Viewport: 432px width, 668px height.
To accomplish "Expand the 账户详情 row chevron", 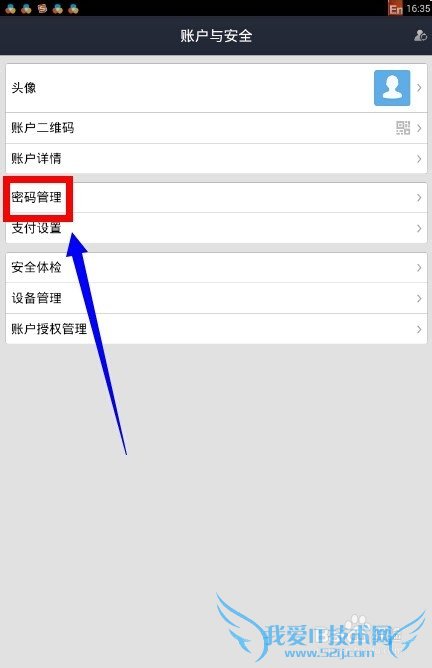I will pos(419,158).
